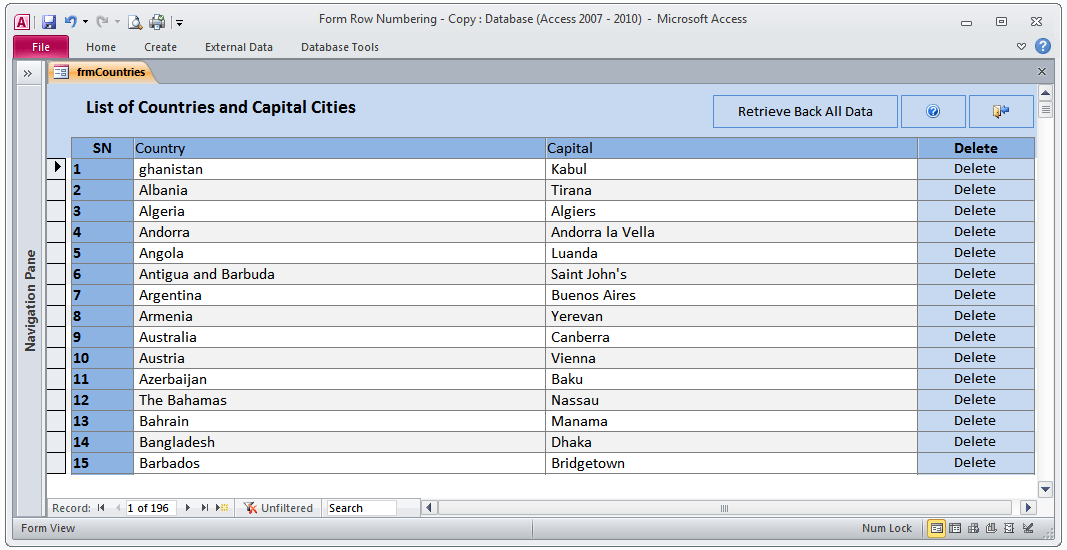Click the record Search box
The height and width of the screenshot is (550, 1067).
click(361, 508)
